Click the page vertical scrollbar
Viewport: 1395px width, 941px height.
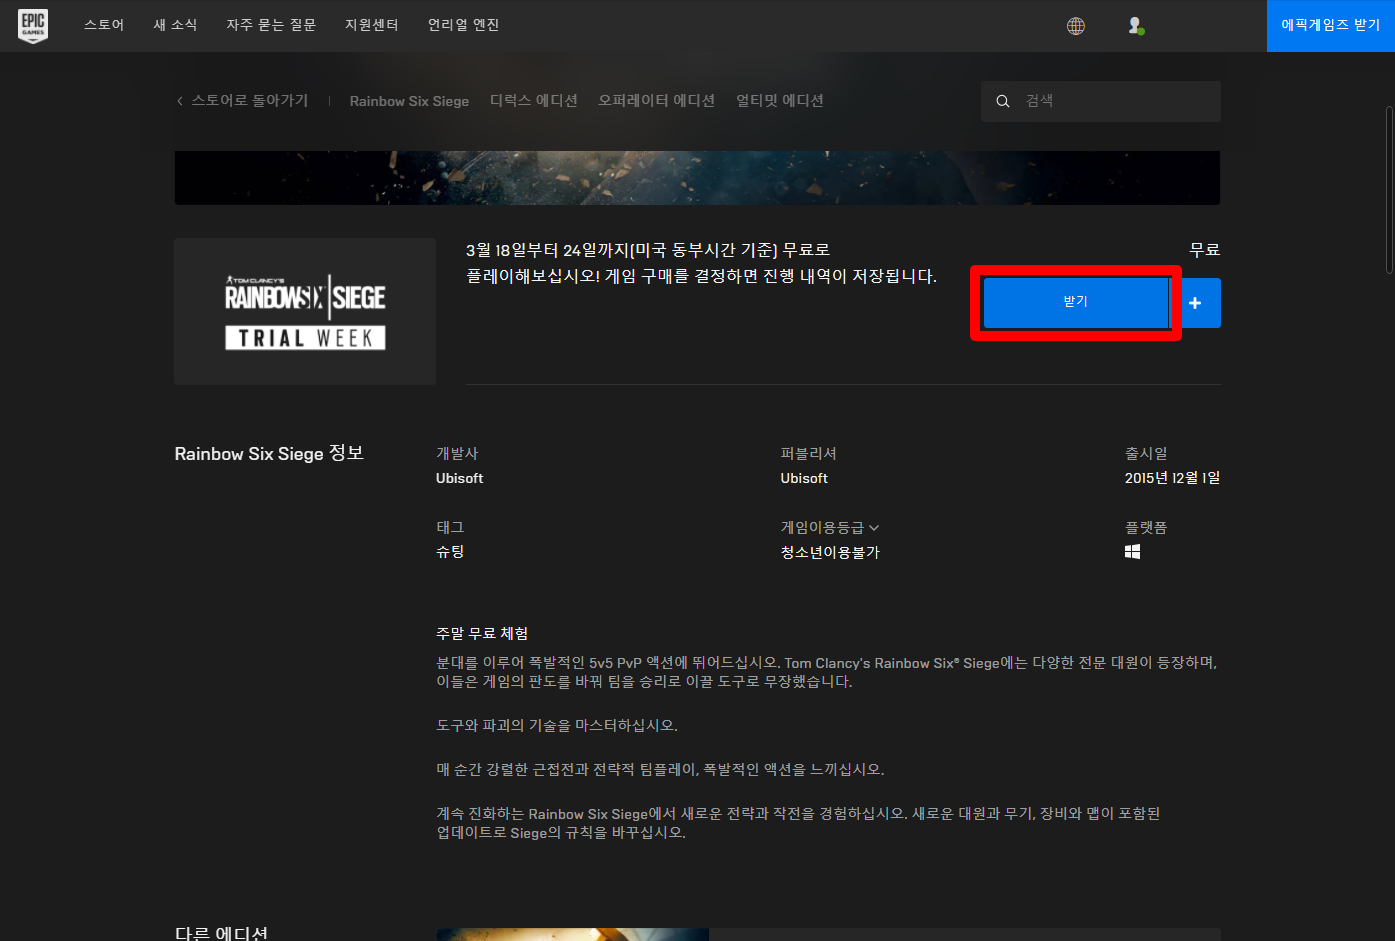(x=1389, y=190)
